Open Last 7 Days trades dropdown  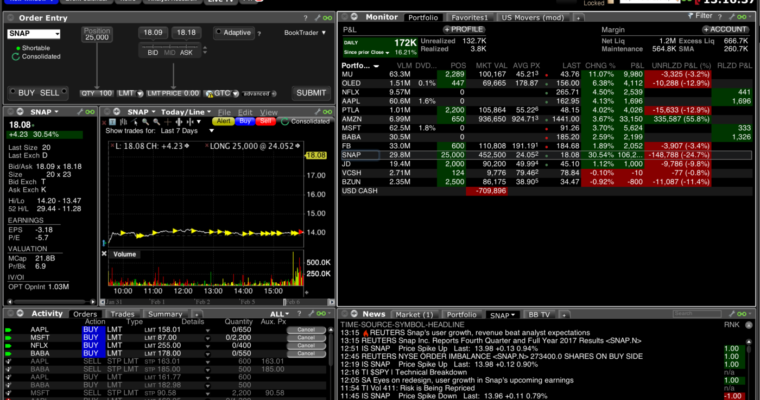[211, 131]
